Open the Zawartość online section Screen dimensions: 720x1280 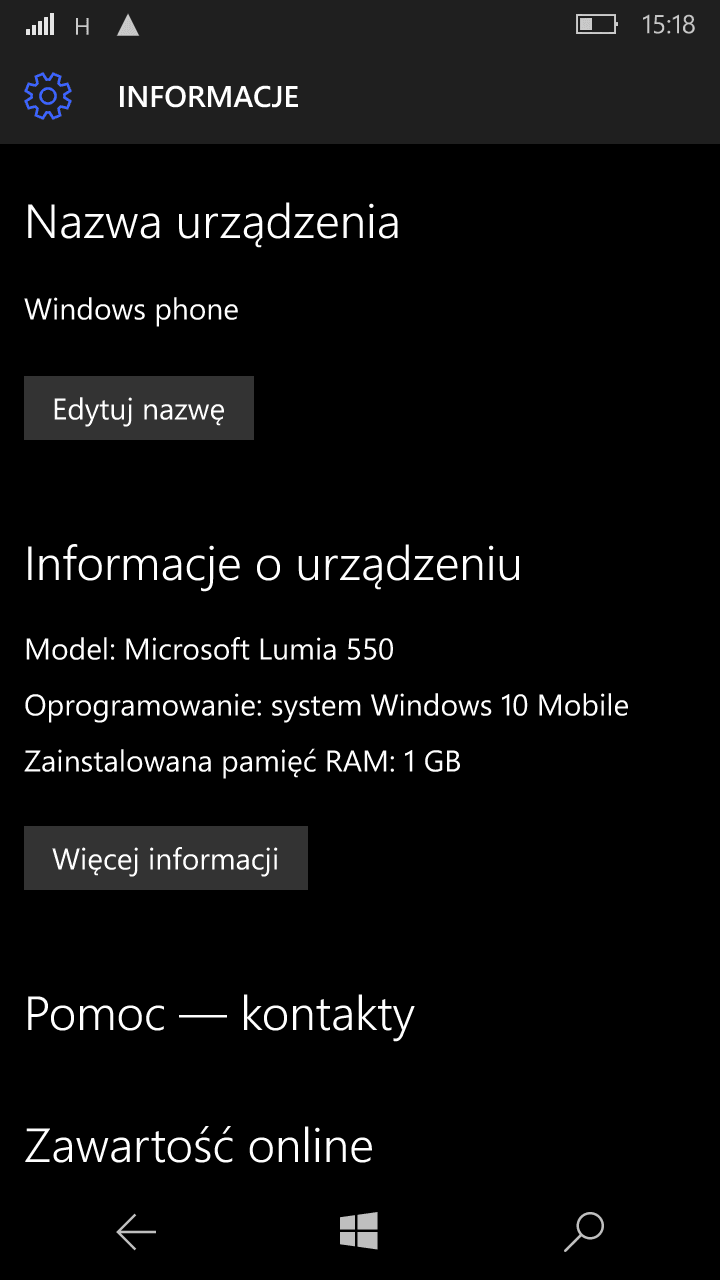click(199, 1146)
